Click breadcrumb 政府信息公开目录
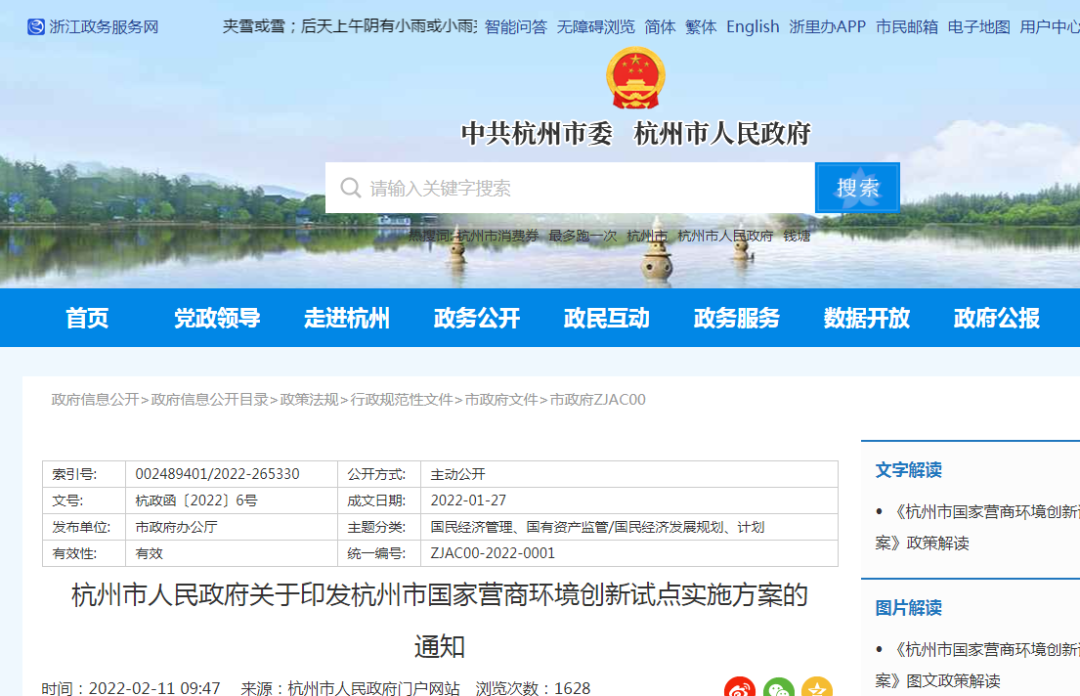Screen dimensions: 1080x696 (x=209, y=400)
